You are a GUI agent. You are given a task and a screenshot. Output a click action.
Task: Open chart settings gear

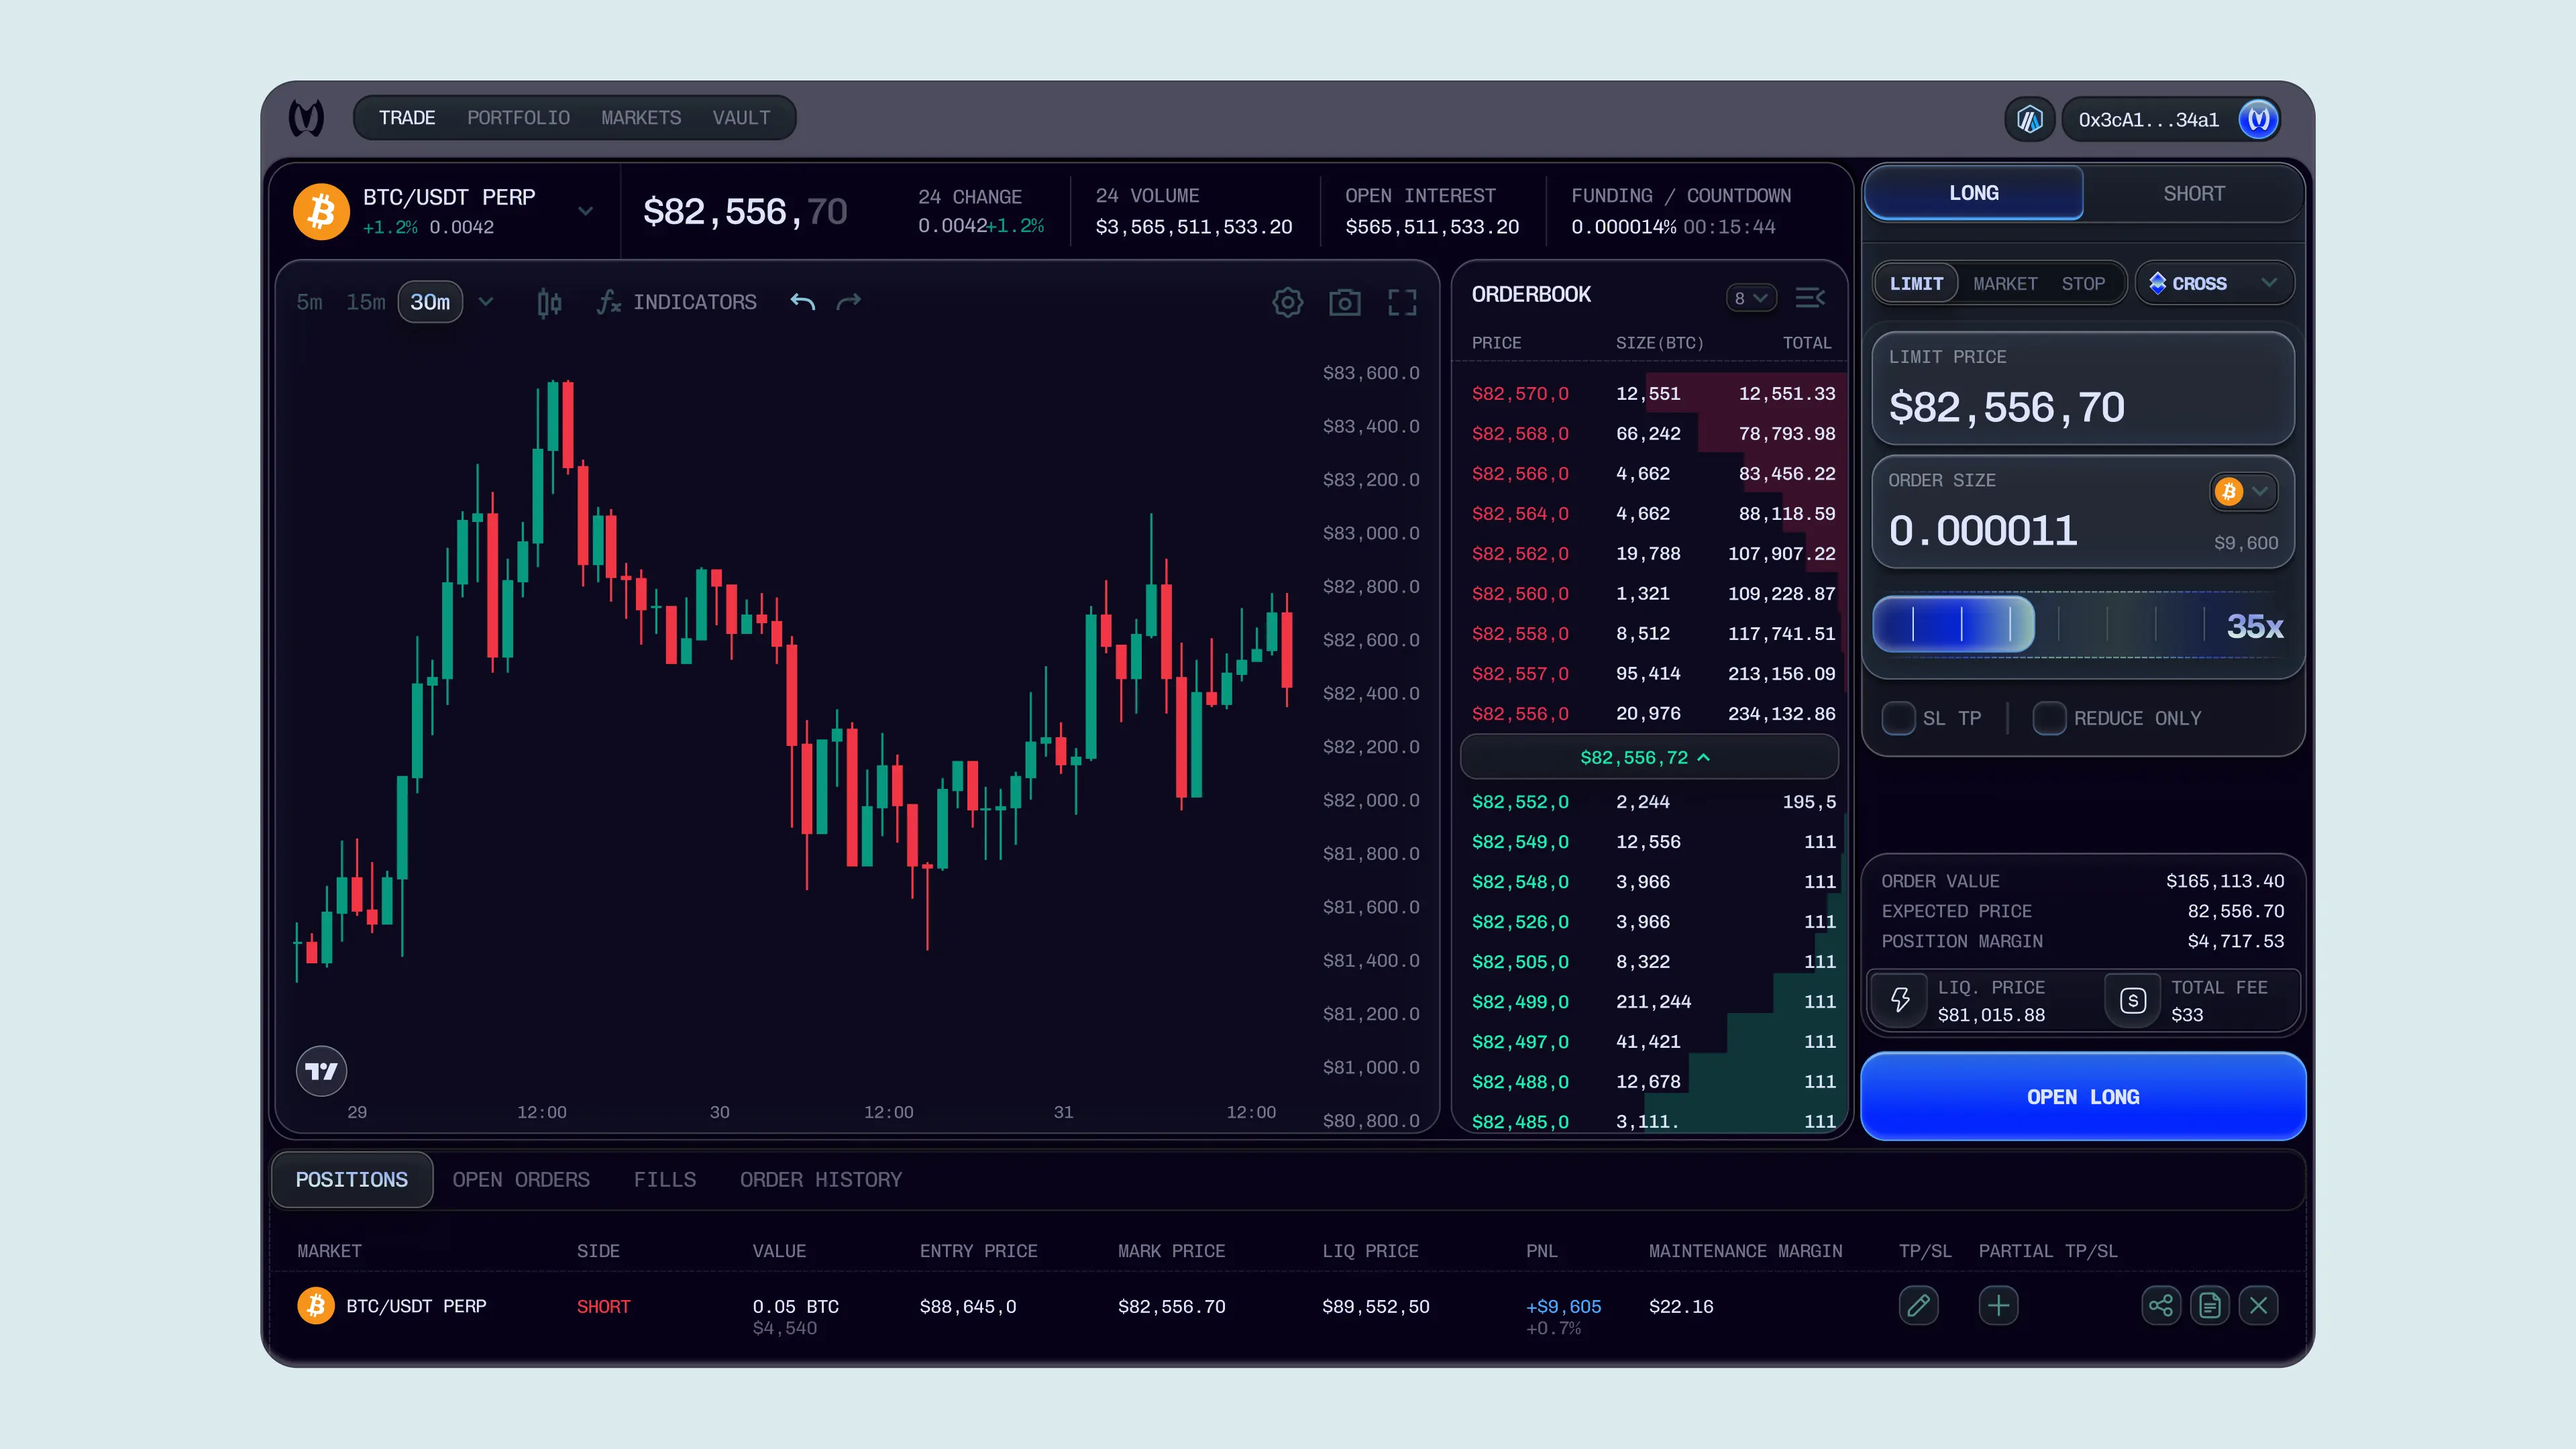[x=1288, y=302]
